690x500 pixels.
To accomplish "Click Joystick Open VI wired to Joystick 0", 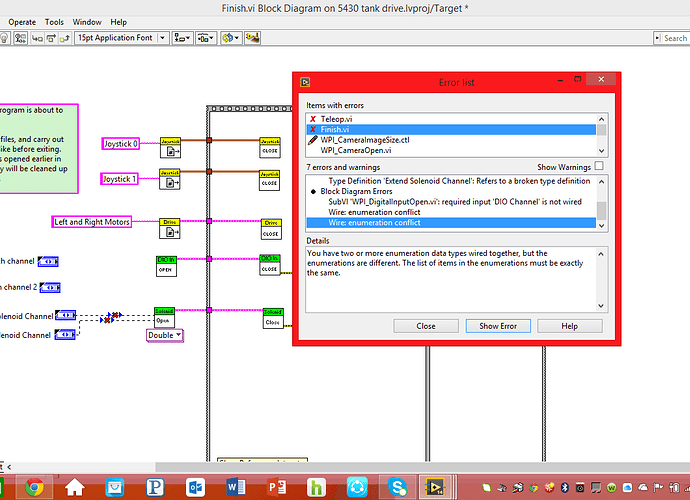I will (170, 147).
